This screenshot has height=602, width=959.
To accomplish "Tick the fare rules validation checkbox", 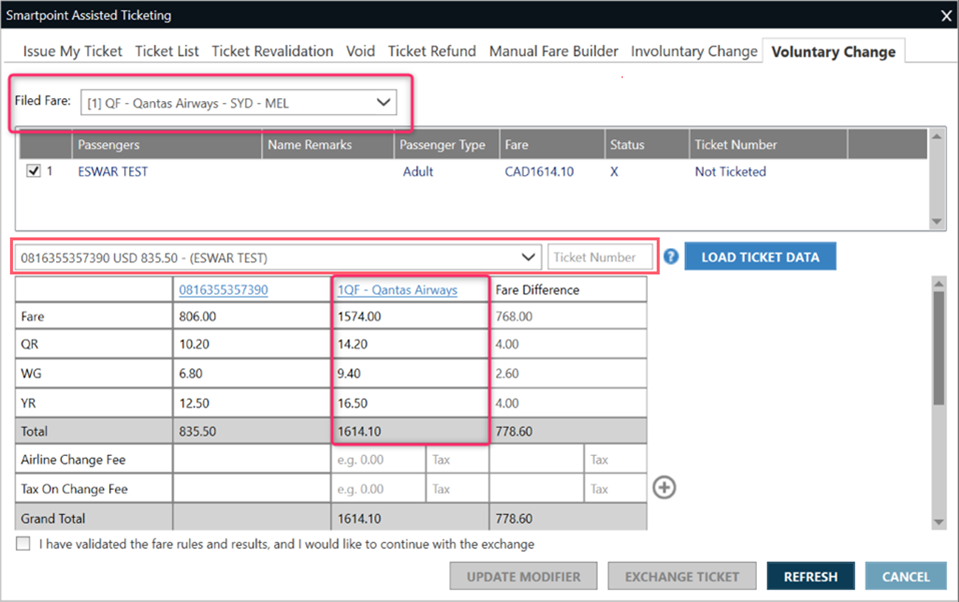I will 23,545.
